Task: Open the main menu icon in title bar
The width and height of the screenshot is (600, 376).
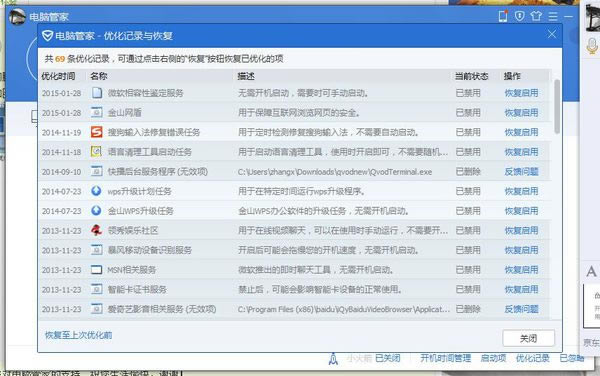Action: coord(553,16)
